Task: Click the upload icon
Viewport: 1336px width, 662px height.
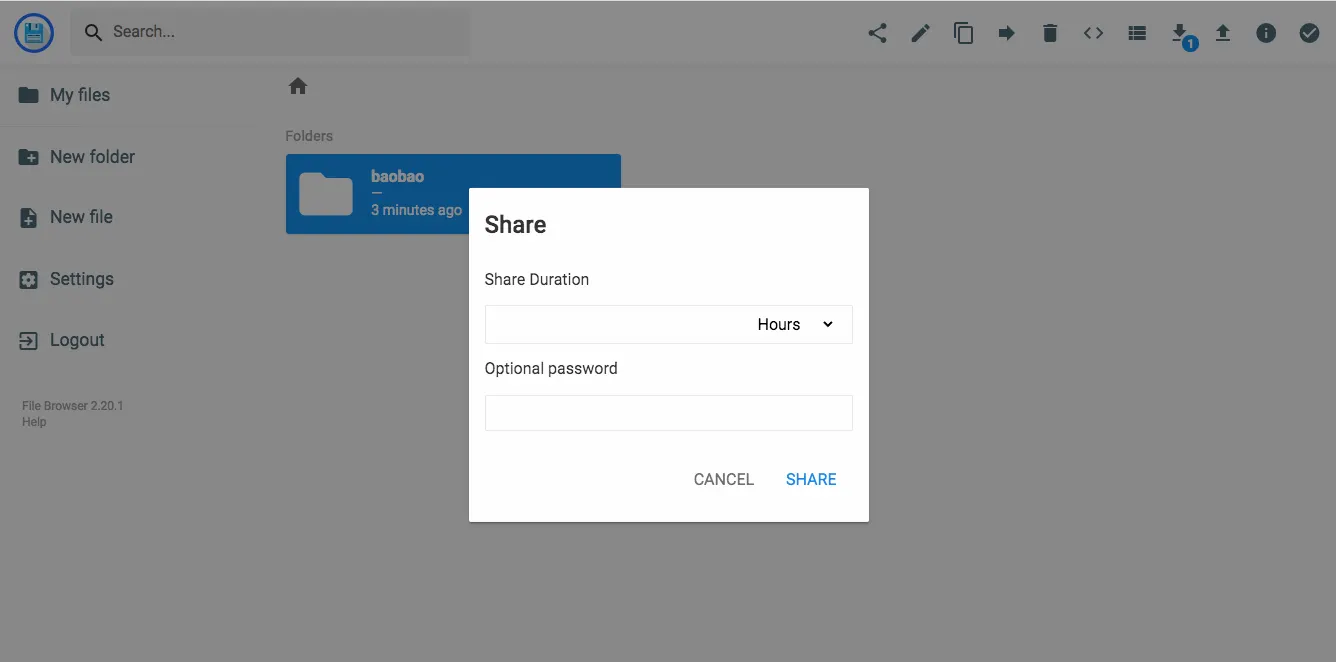Action: point(1223,33)
